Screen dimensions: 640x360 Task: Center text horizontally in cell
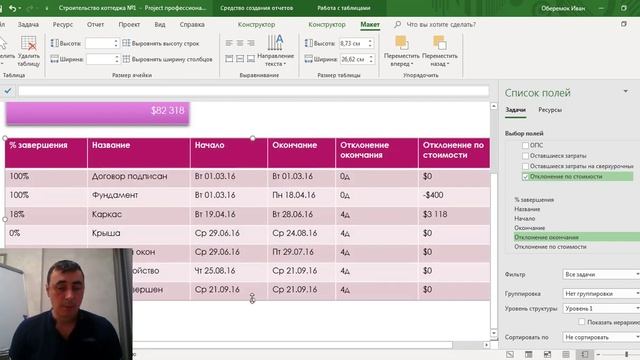point(240,43)
